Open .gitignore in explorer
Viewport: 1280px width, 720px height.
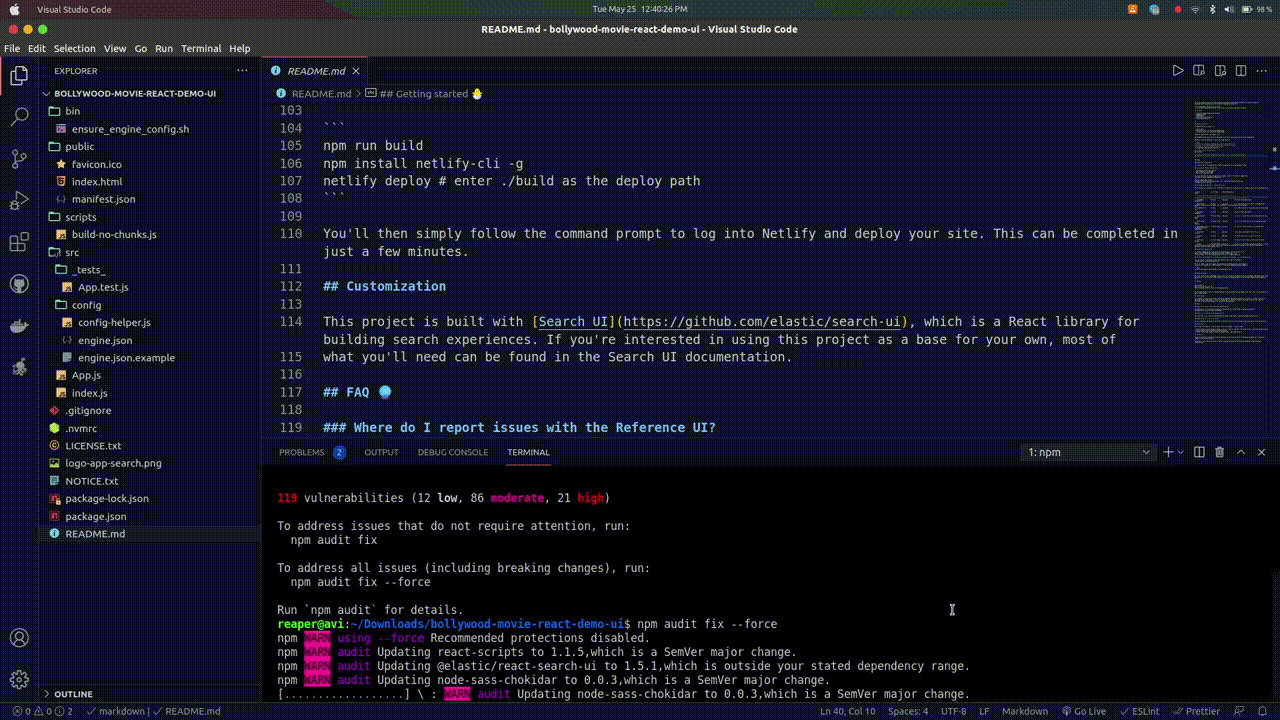coord(150,410)
